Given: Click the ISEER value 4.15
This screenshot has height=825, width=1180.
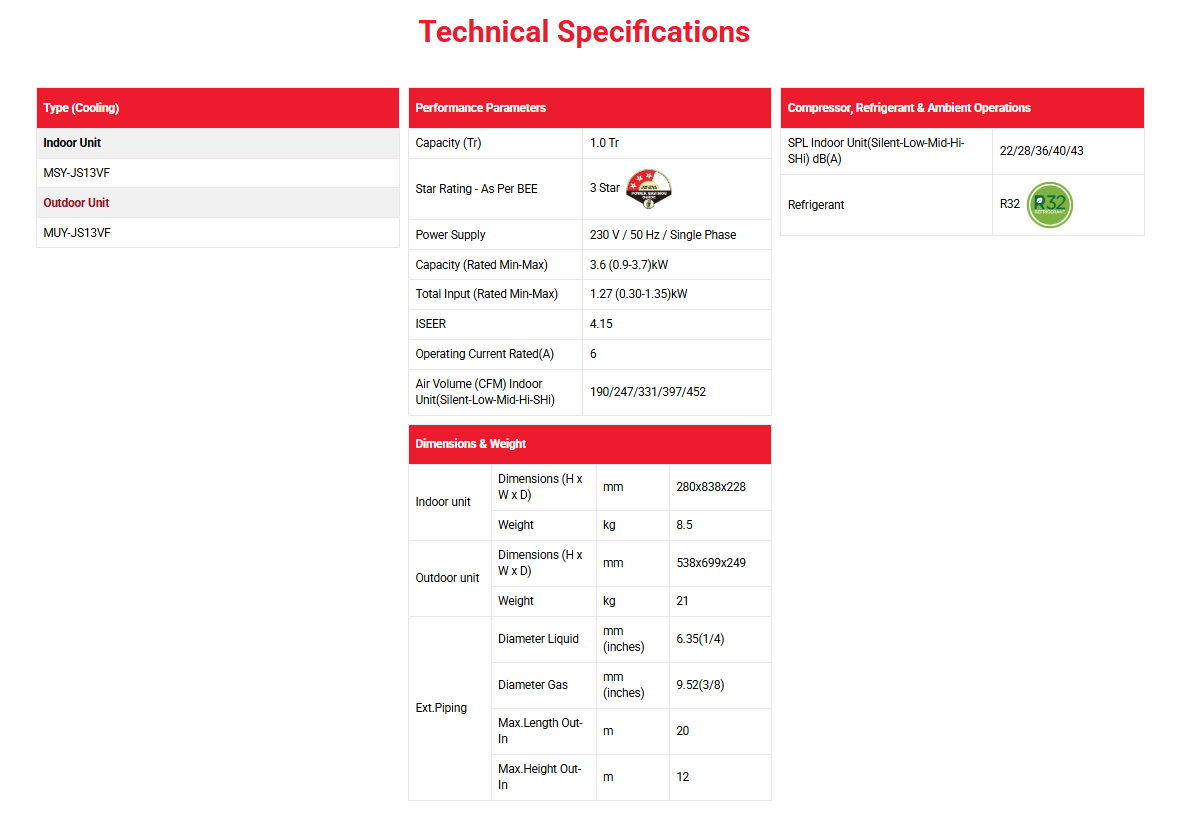Looking at the screenshot, I should (601, 324).
